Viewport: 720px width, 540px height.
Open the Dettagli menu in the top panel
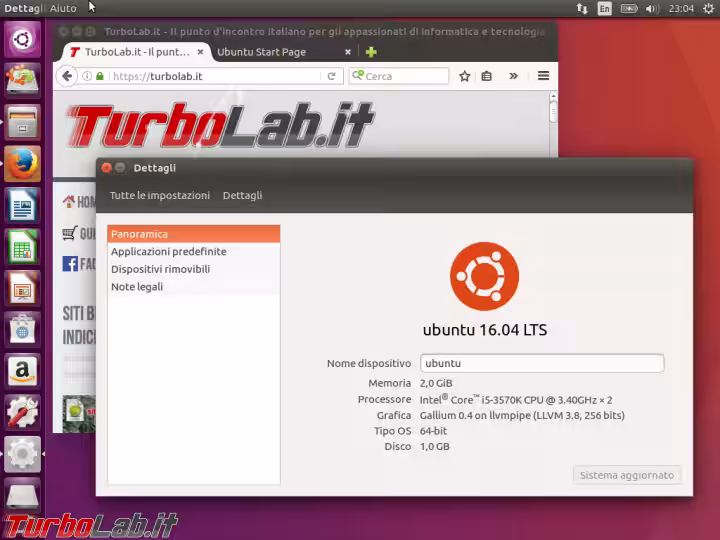click(23, 8)
